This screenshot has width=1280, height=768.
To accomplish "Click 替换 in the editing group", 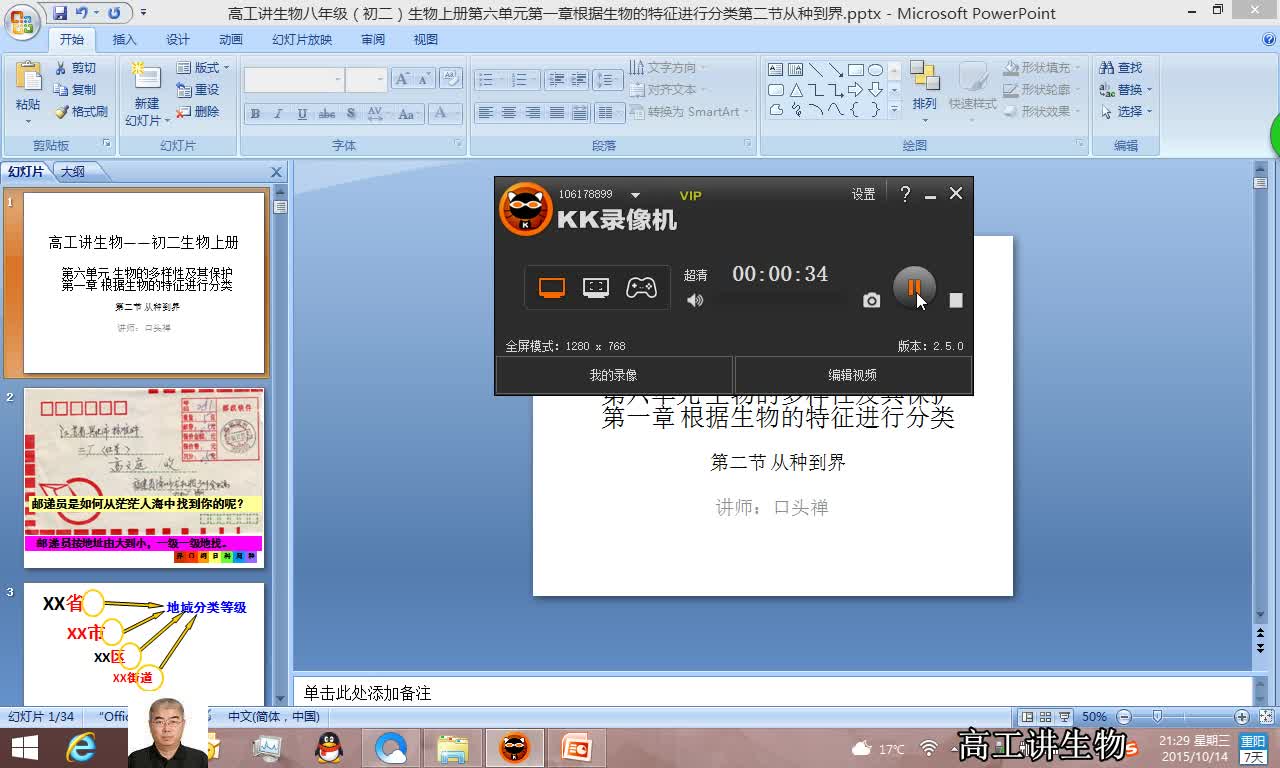I will tap(1126, 90).
